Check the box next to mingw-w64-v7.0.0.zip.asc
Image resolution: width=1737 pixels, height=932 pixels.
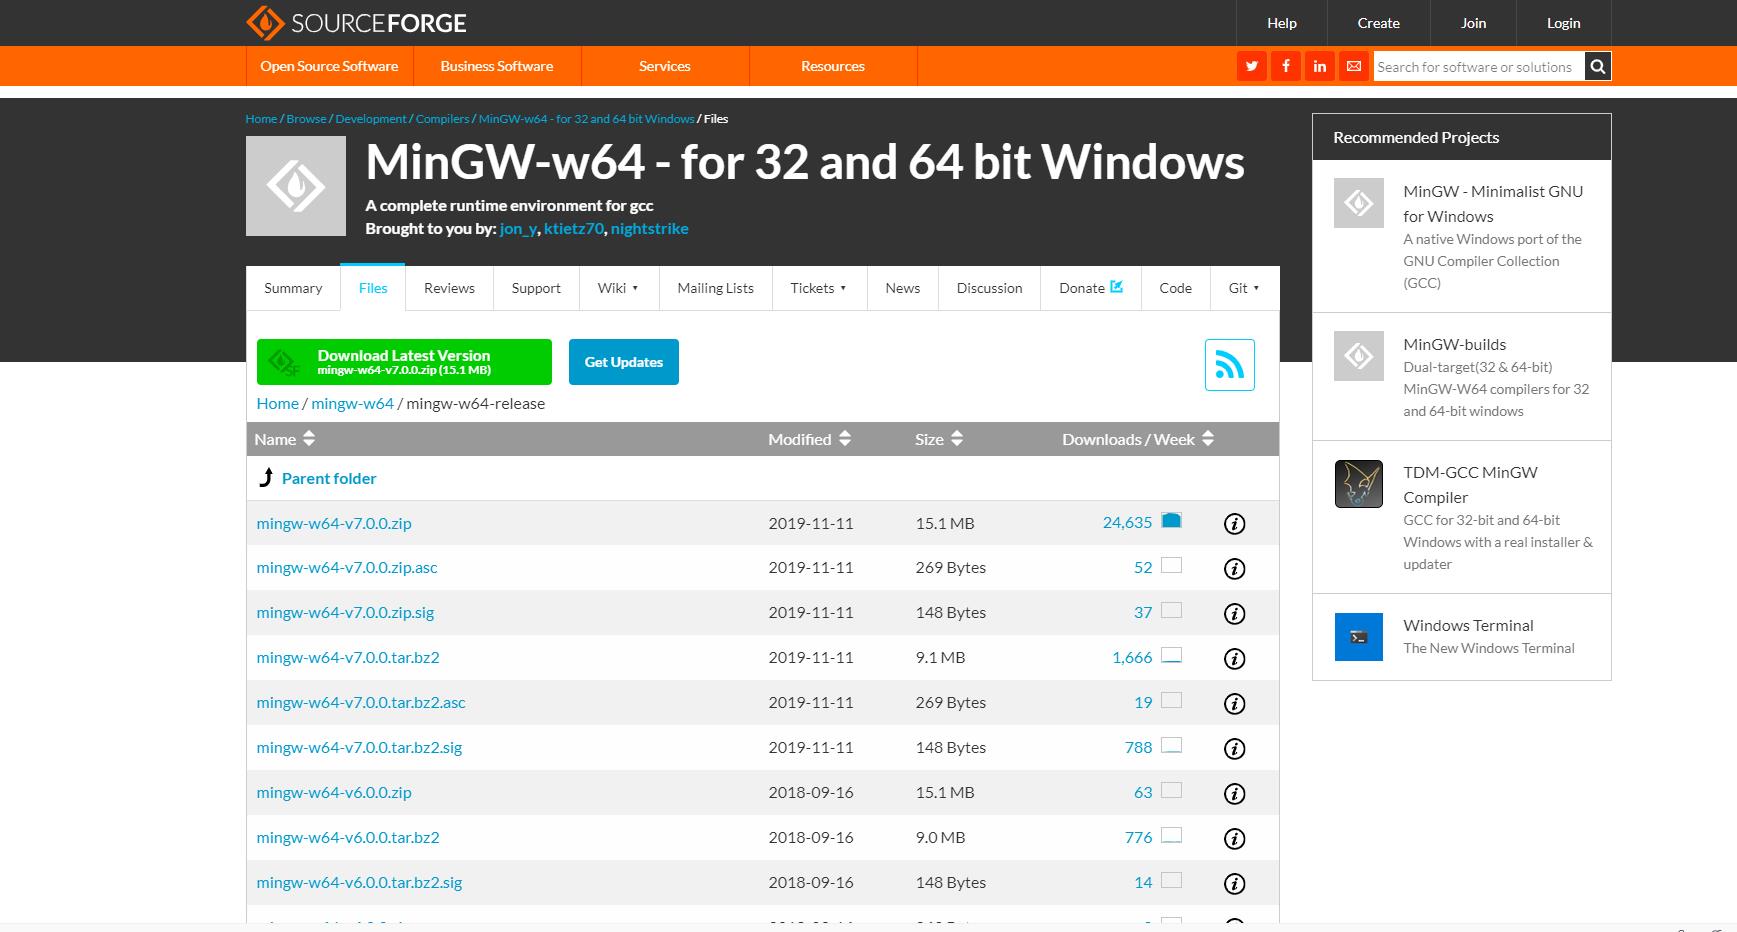click(x=1170, y=565)
